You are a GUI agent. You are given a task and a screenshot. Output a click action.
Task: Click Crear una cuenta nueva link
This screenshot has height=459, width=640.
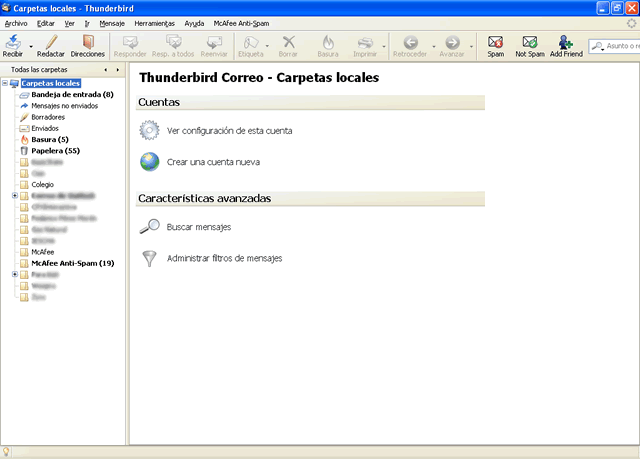[x=213, y=162]
